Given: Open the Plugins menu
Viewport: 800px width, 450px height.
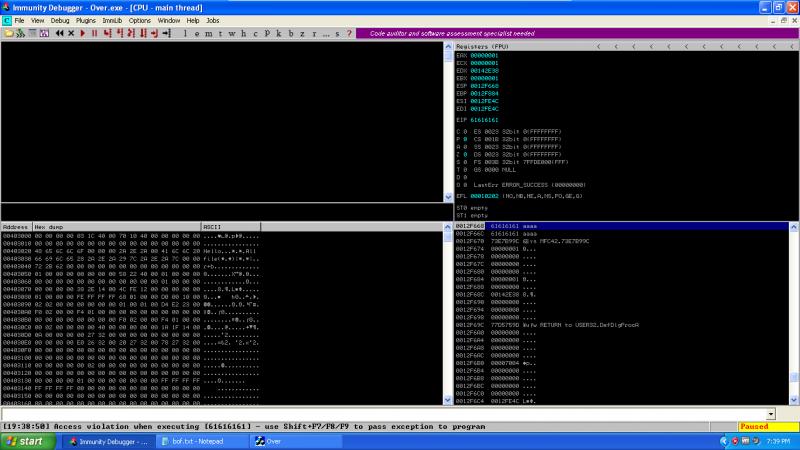Looking at the screenshot, I should click(x=86, y=20).
